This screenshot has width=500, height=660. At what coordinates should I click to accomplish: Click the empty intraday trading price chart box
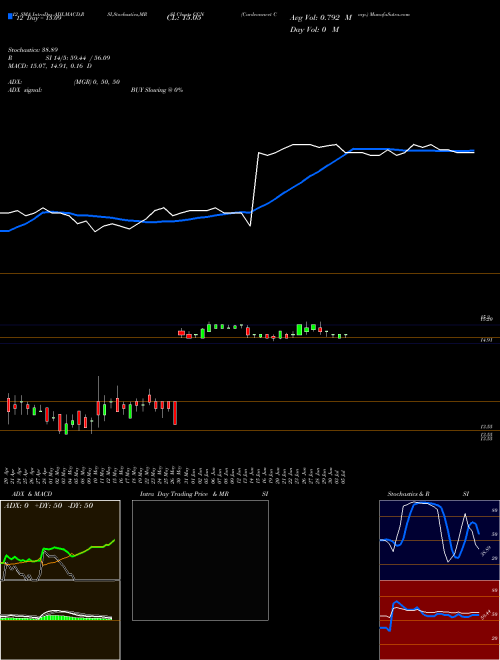coord(200,560)
